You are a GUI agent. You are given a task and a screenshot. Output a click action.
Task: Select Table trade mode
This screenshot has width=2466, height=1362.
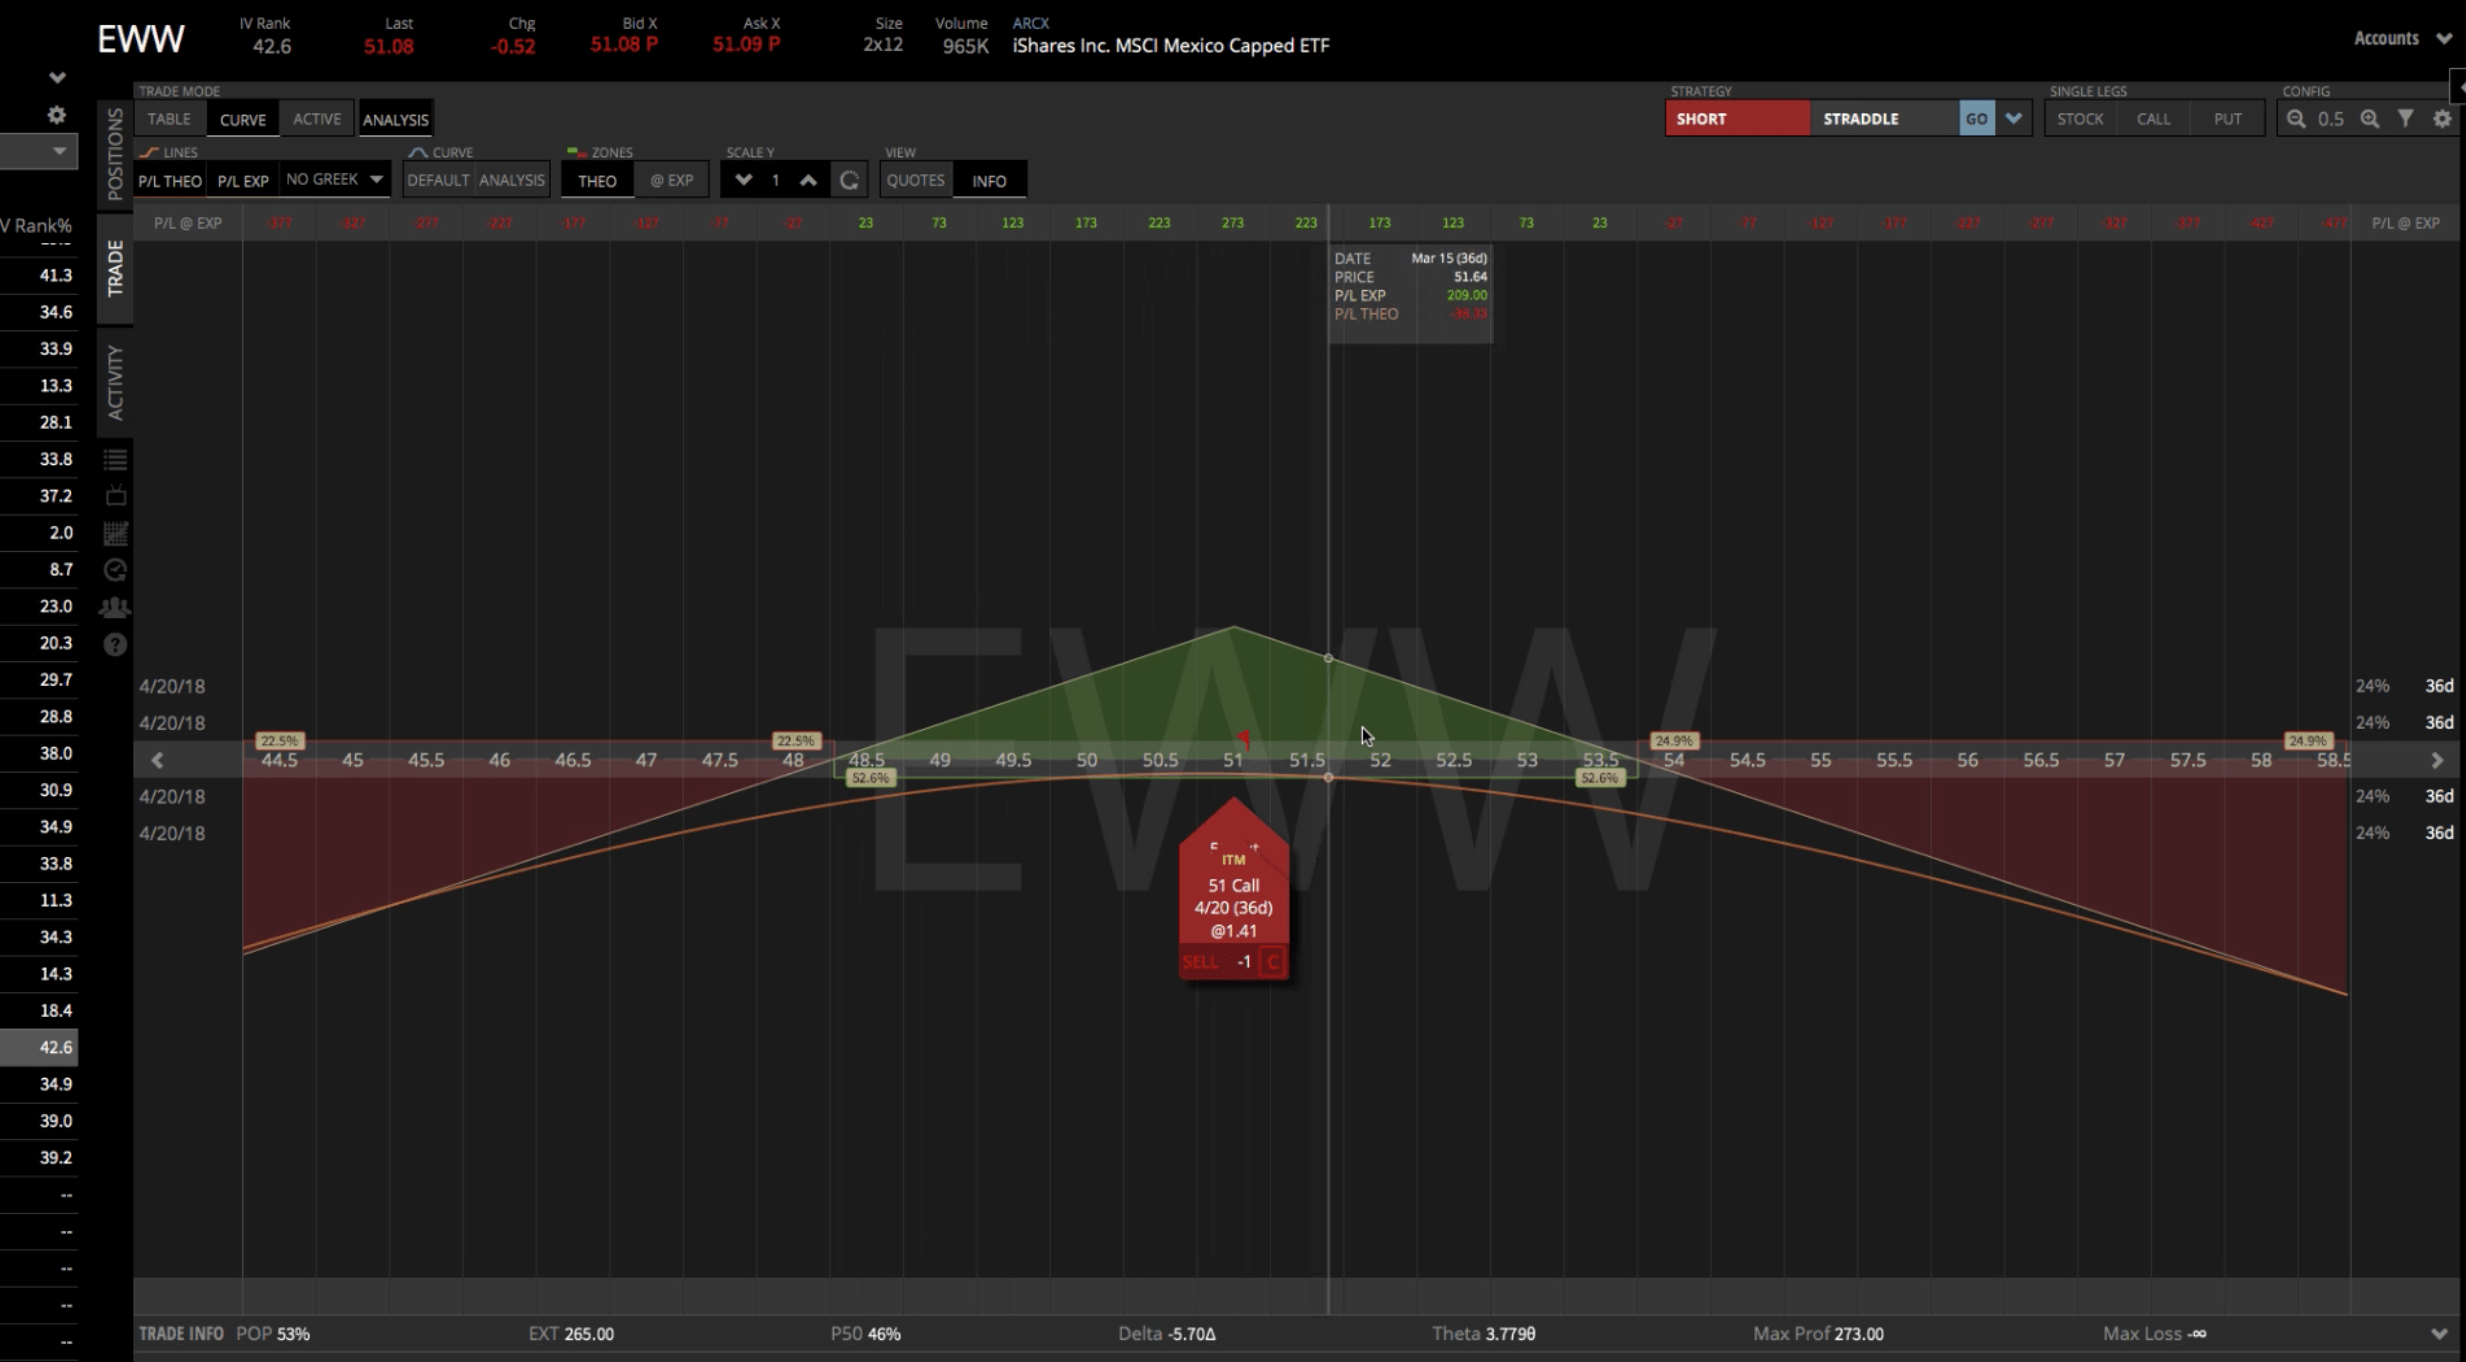pos(169,119)
